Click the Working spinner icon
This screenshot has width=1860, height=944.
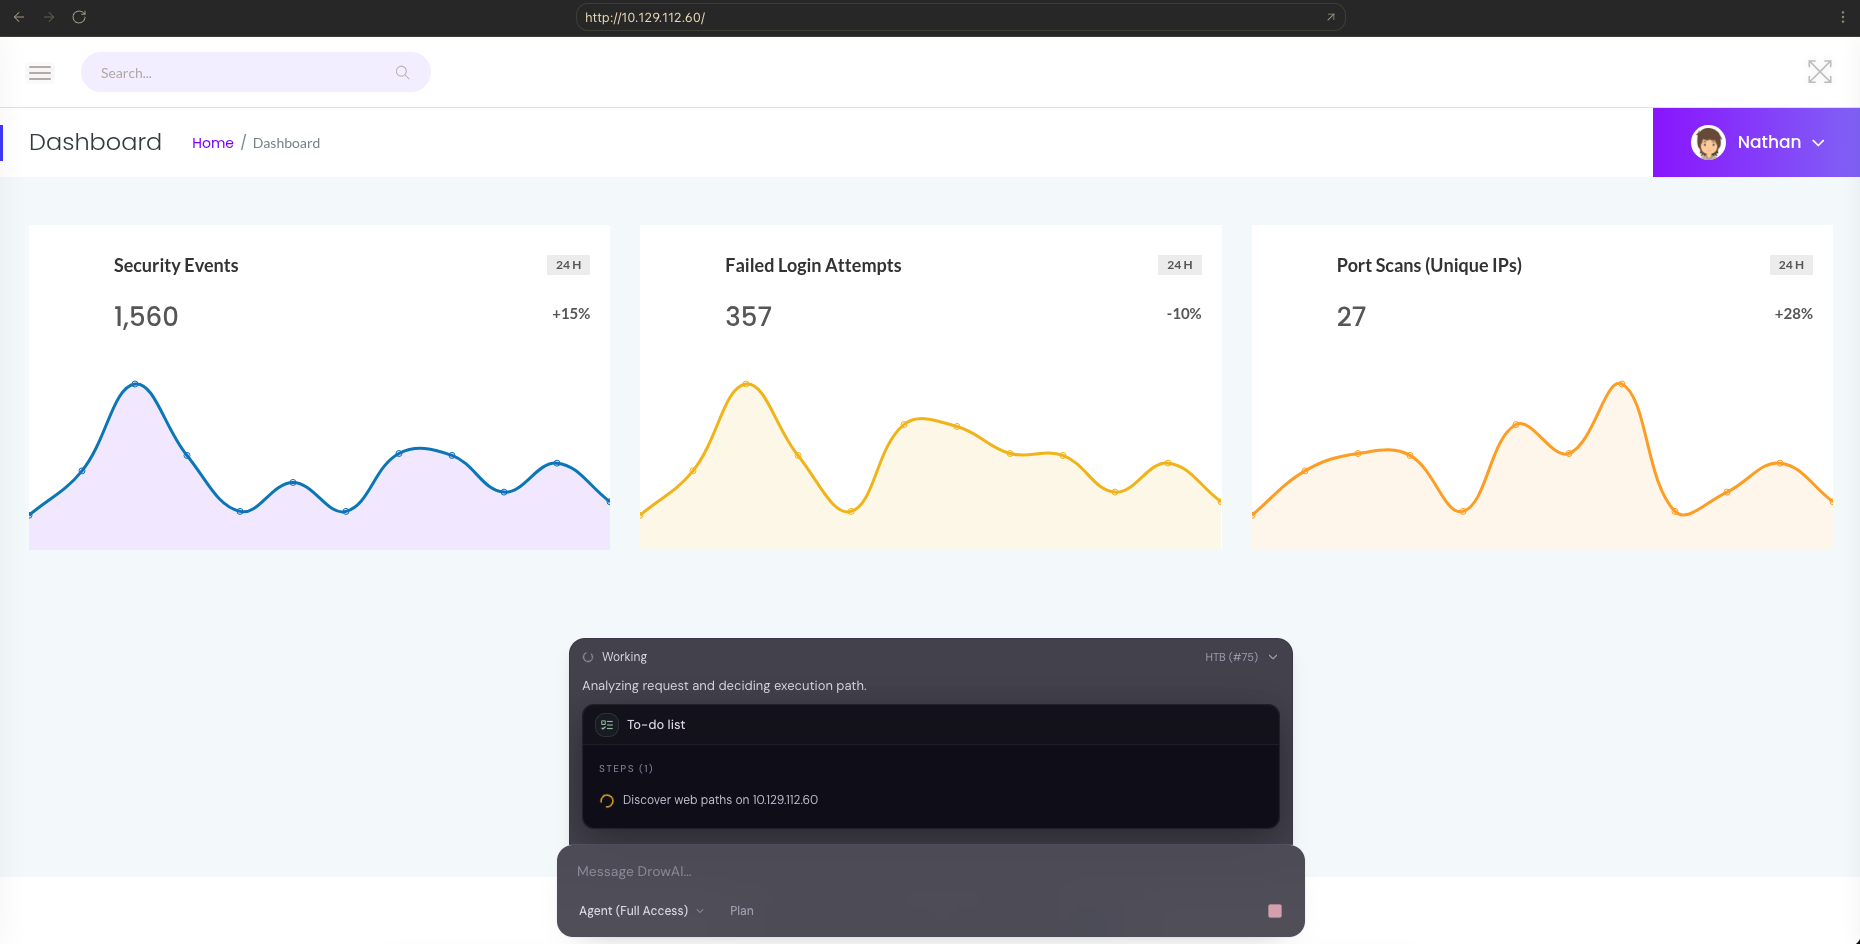(x=588, y=657)
